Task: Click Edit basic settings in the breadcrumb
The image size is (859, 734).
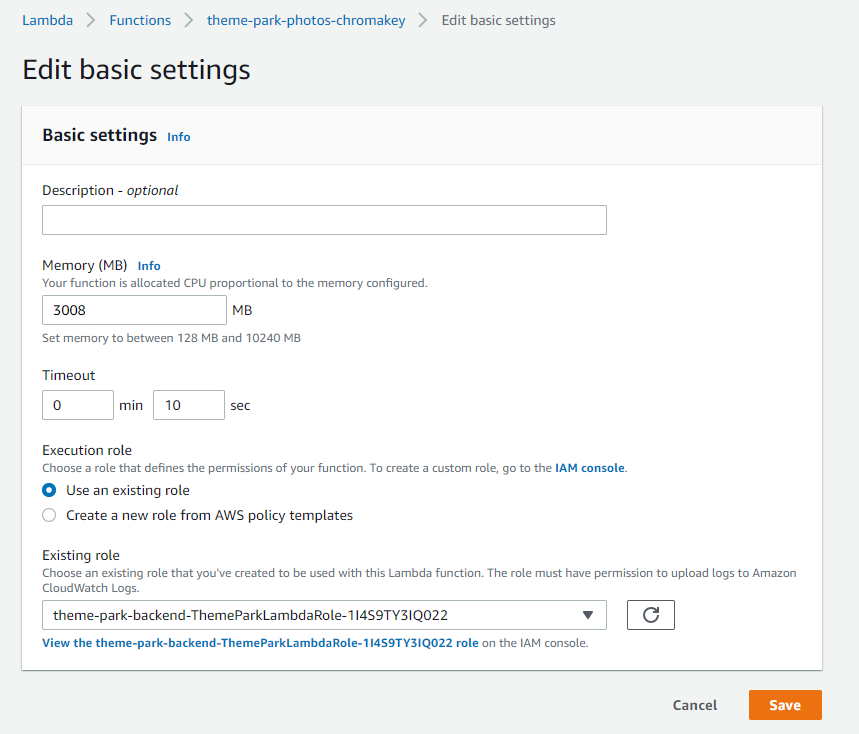Action: pyautogui.click(x=498, y=19)
